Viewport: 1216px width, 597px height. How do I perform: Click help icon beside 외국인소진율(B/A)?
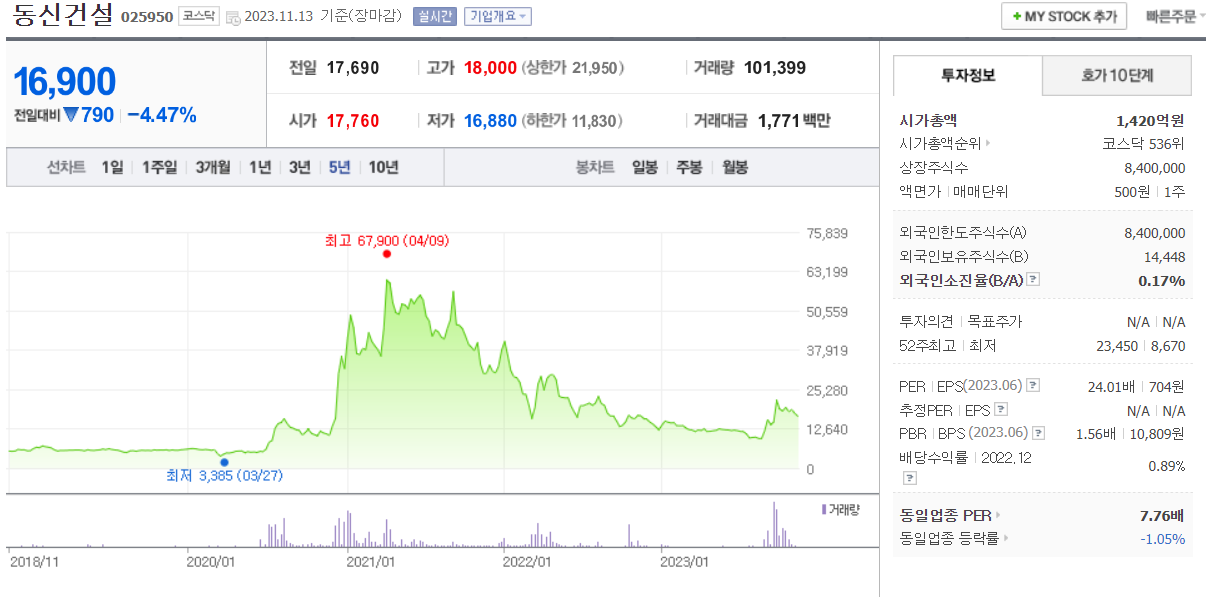[x=1034, y=280]
